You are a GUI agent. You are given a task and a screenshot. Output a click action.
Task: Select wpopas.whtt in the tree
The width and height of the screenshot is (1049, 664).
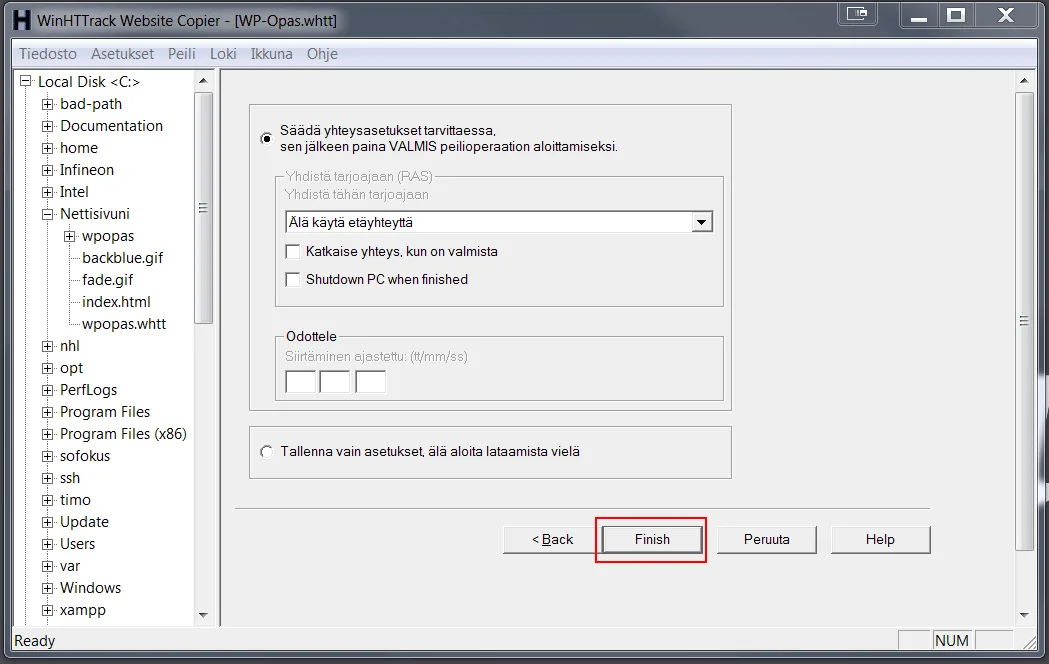click(124, 324)
